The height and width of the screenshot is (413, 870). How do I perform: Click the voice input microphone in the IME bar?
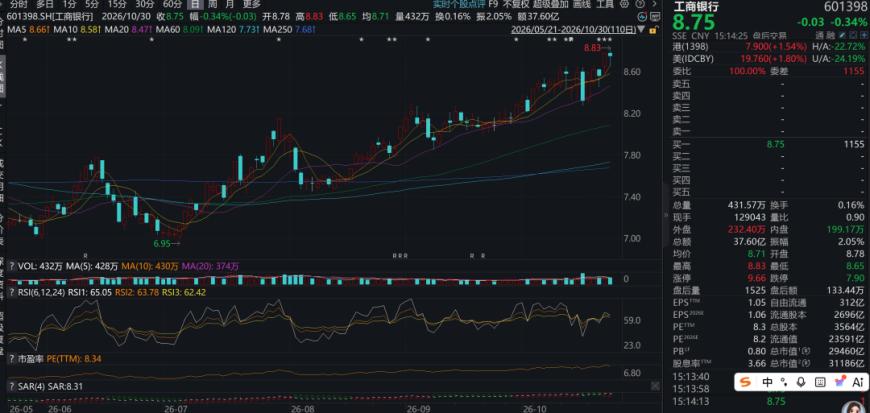801,382
